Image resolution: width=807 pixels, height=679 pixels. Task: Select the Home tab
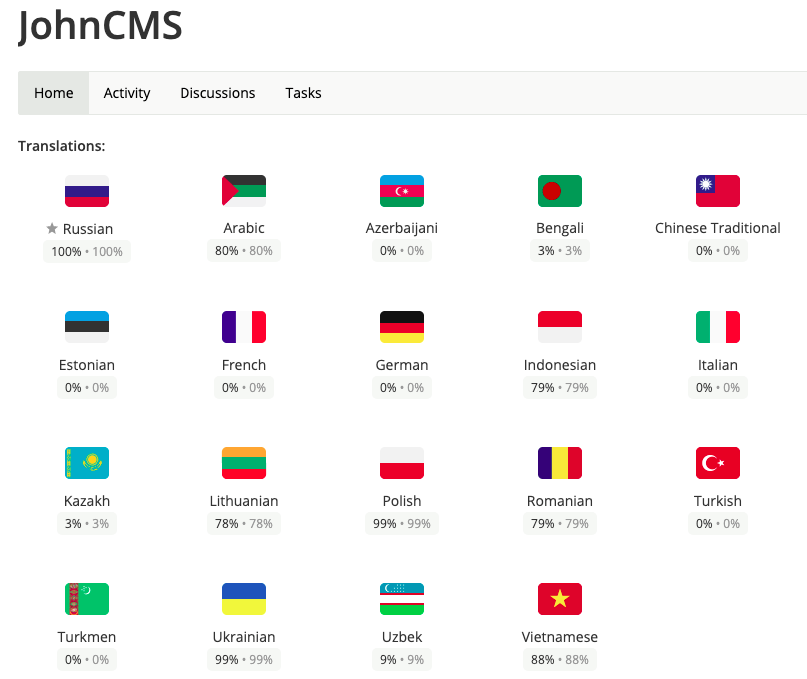[54, 93]
